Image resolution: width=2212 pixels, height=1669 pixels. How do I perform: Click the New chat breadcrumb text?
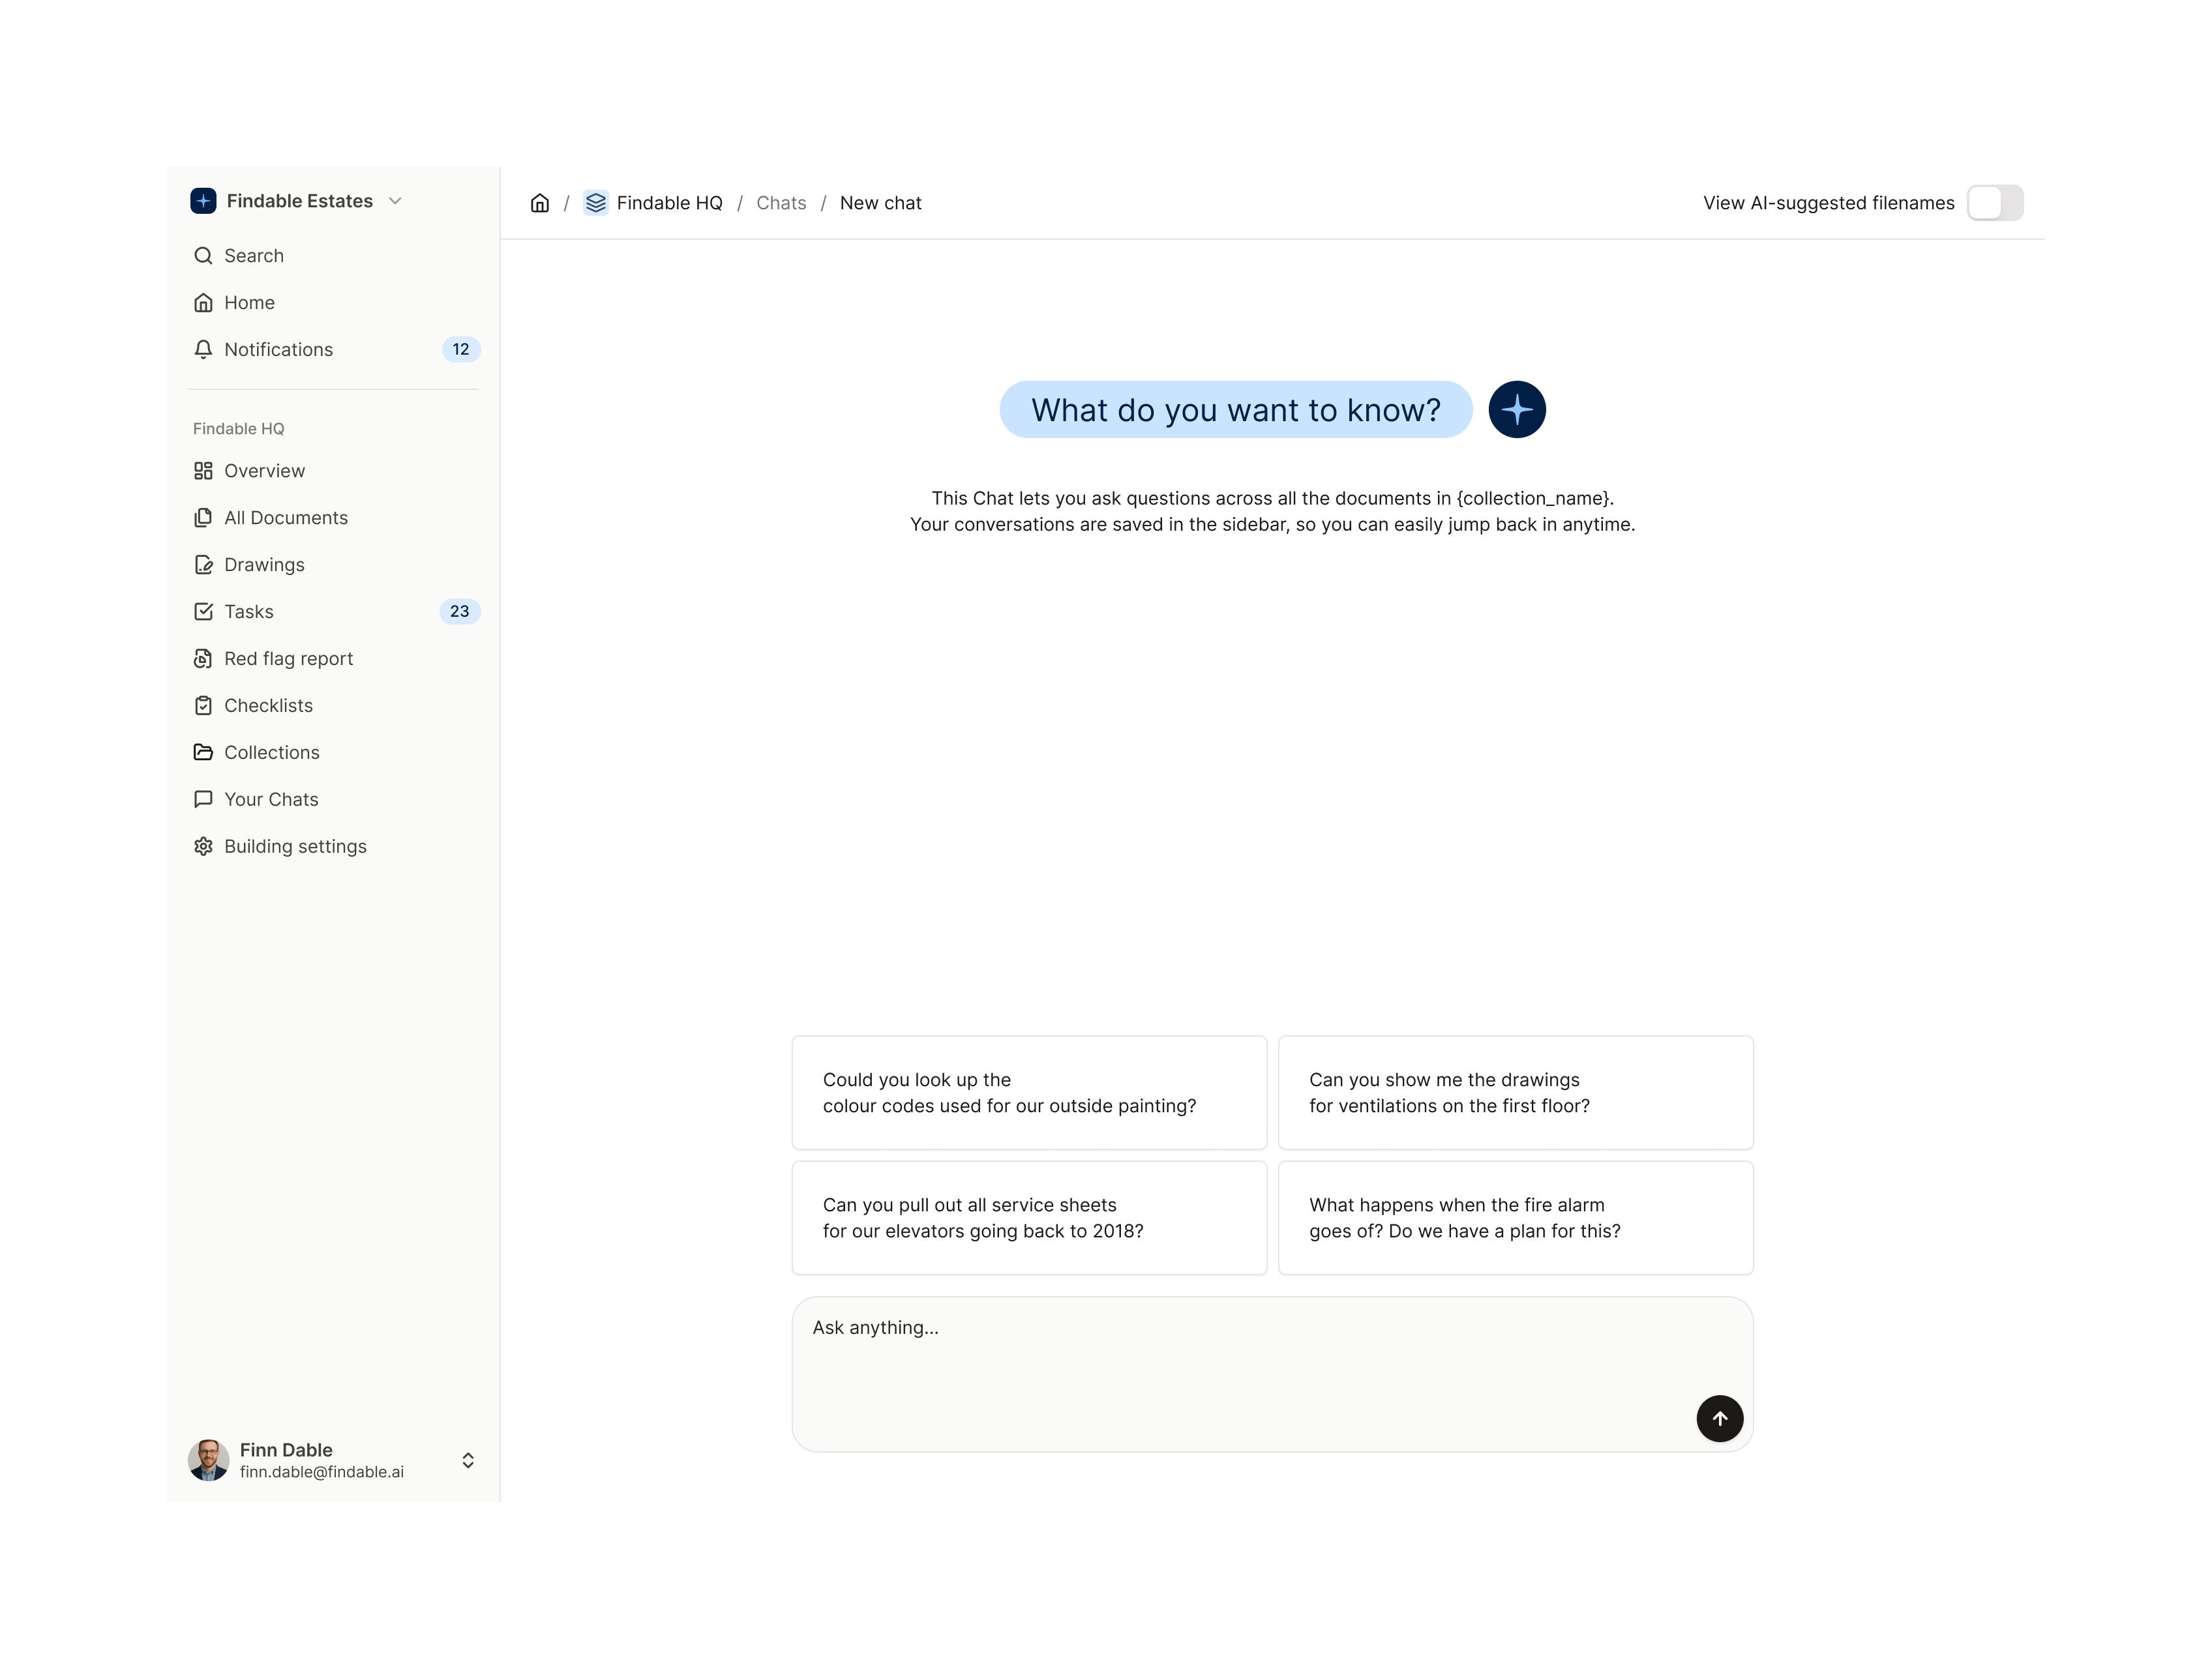(881, 203)
